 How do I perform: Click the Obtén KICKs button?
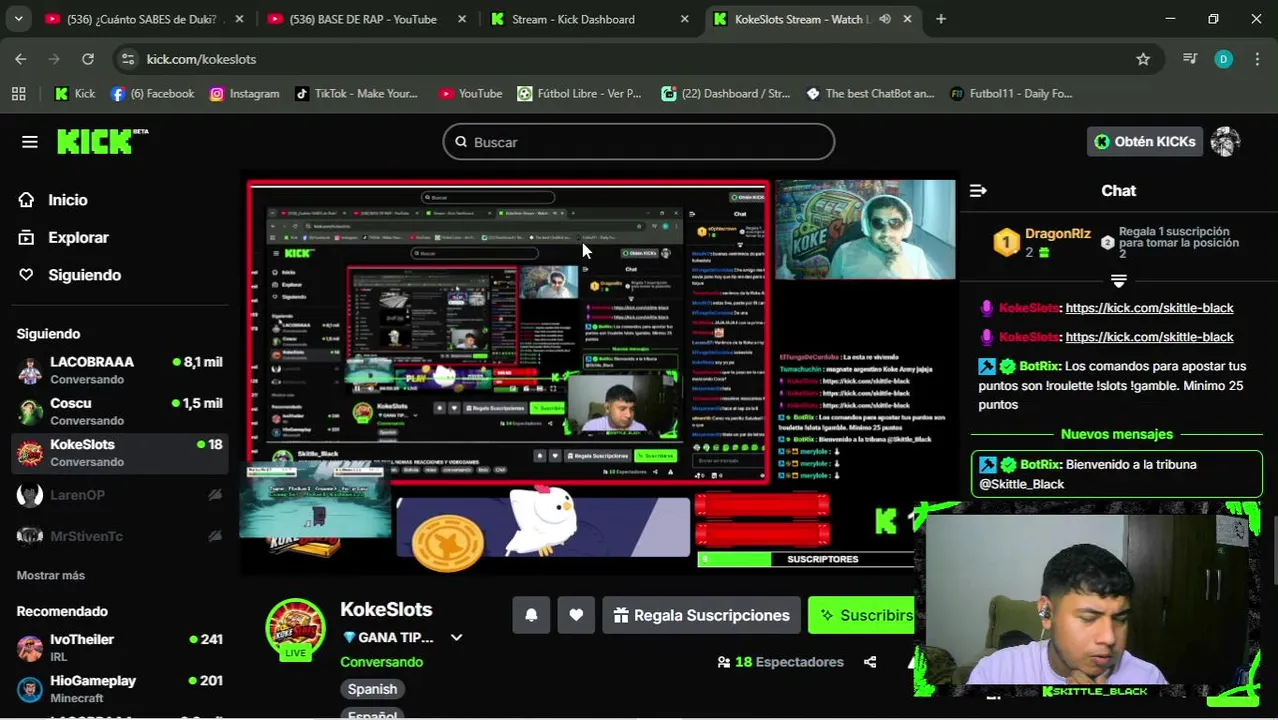[1144, 142]
